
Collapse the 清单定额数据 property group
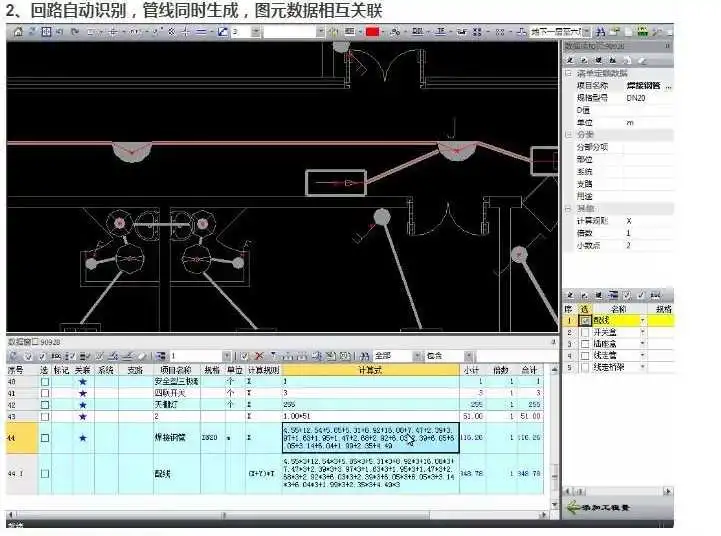(568, 74)
